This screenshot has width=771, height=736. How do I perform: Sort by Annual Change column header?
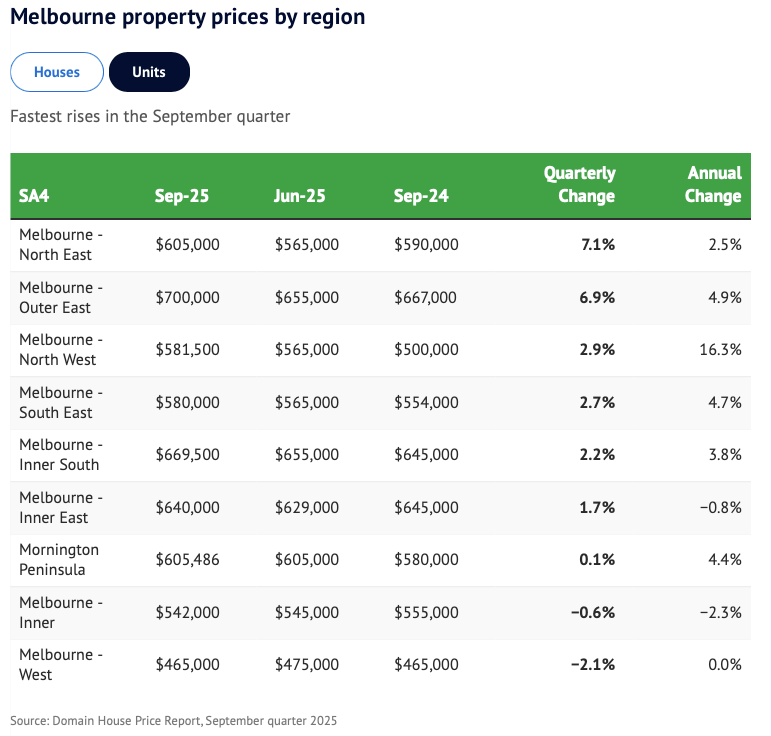click(x=713, y=185)
